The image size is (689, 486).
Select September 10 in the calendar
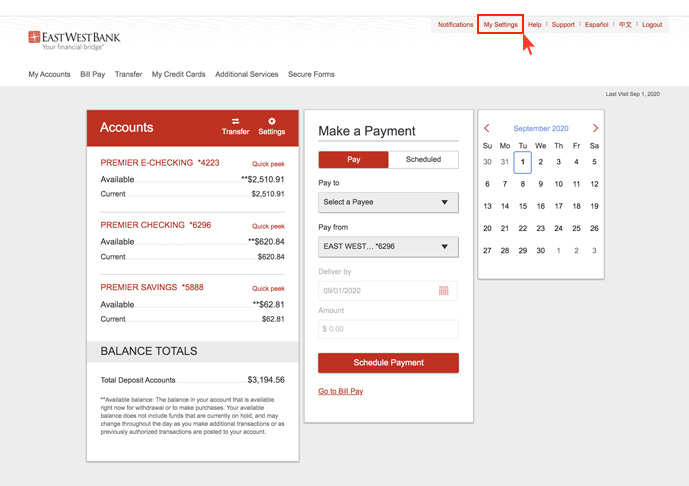coord(558,184)
